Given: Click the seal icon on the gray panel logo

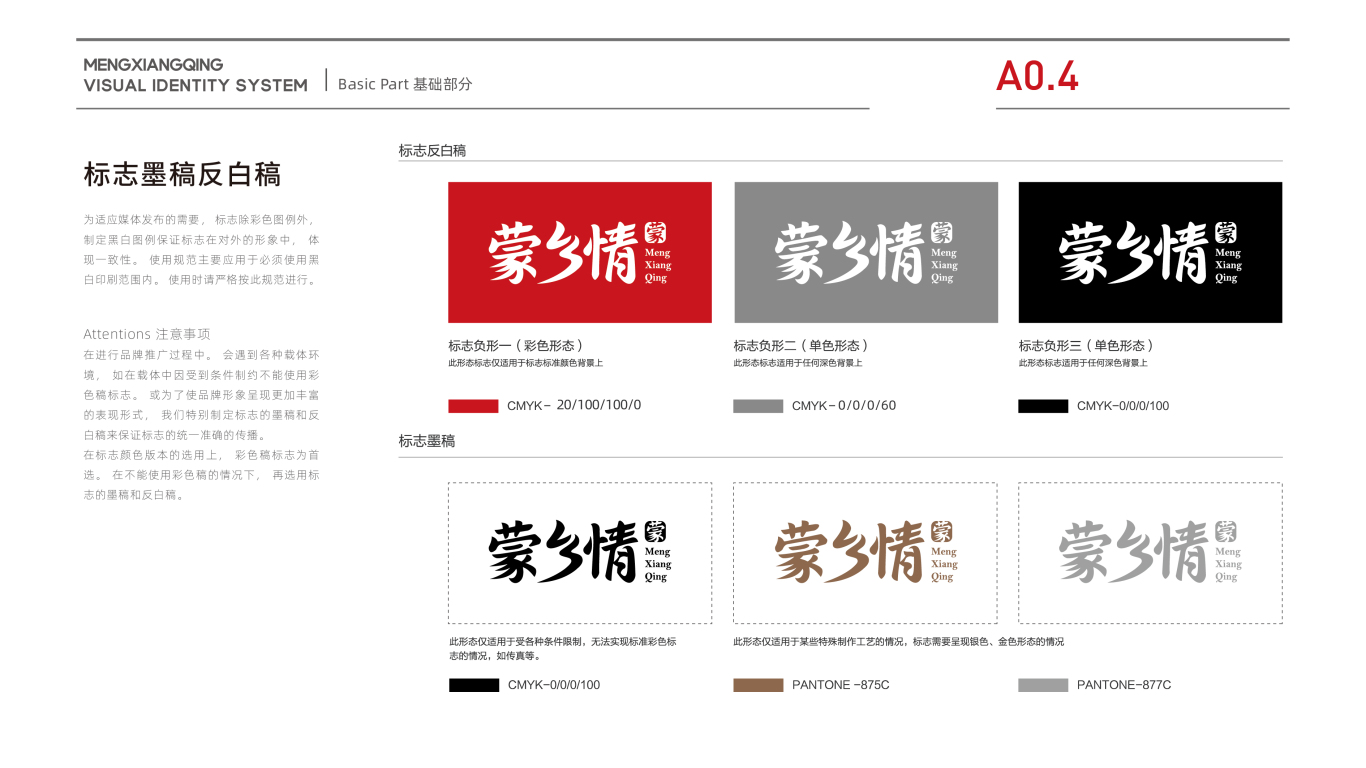Looking at the screenshot, I should (942, 232).
